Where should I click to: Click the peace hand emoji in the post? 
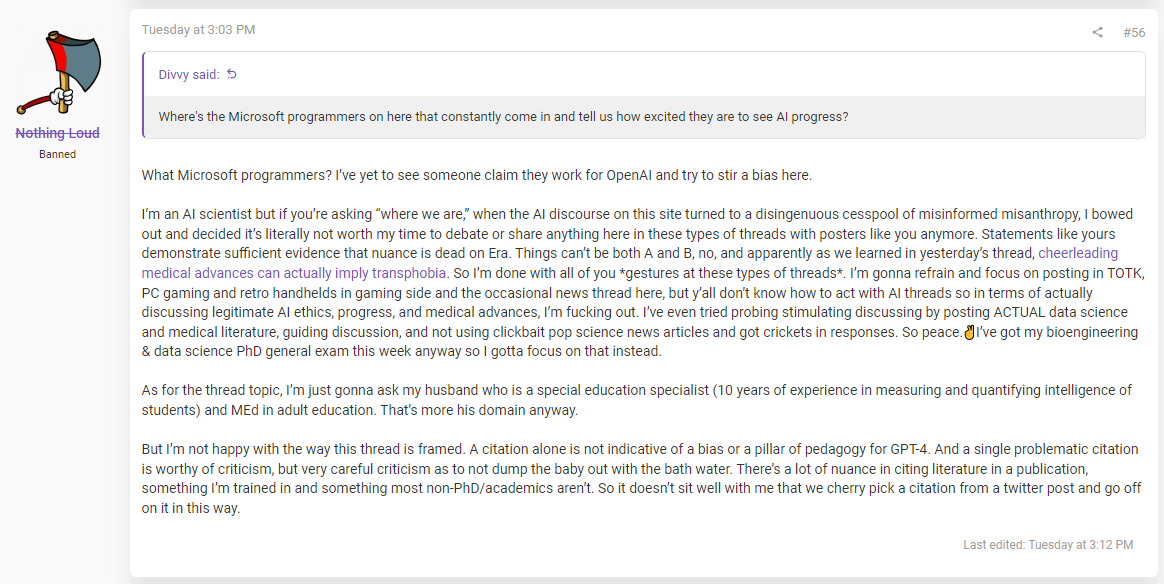[969, 332]
